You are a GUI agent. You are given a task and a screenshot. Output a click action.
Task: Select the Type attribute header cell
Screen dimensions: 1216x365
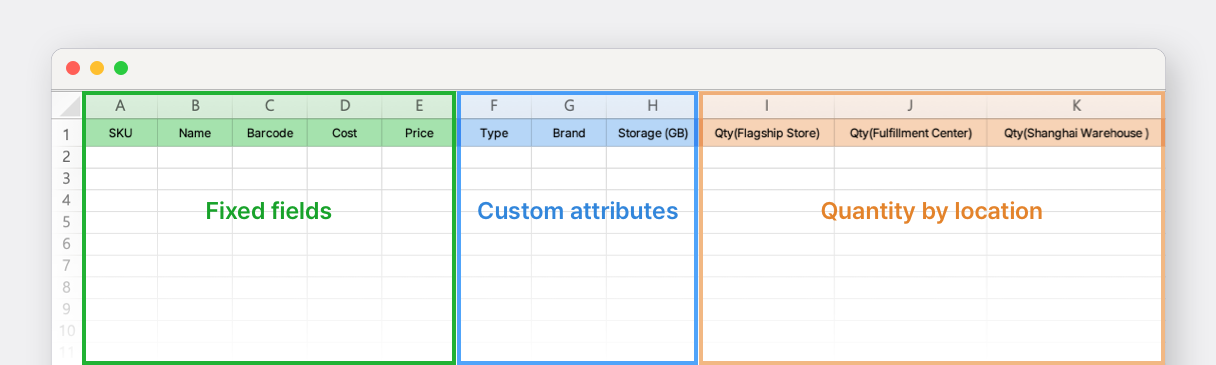point(495,133)
